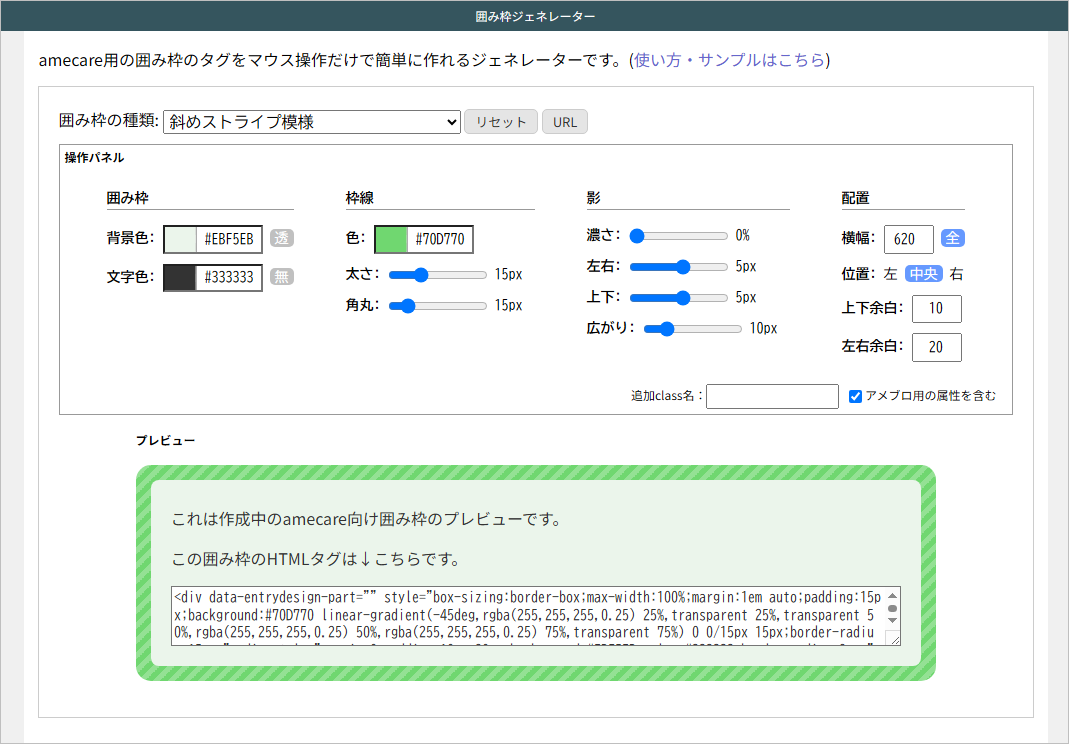This screenshot has height=744, width=1069.
Task: Click the 無 no text color button
Action: point(282,277)
